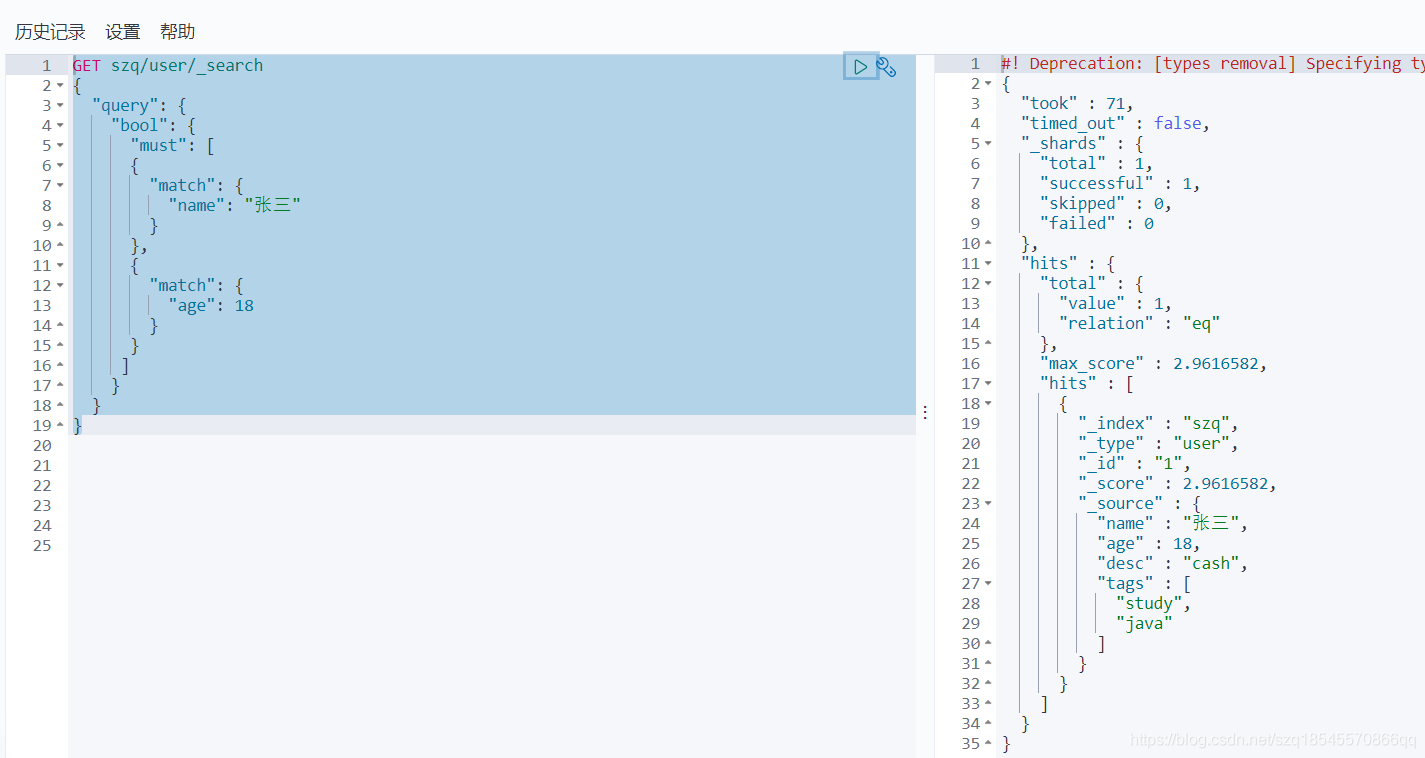This screenshot has width=1425, height=758.
Task: Collapse the "bool" block on line 4
Action: 60,126
